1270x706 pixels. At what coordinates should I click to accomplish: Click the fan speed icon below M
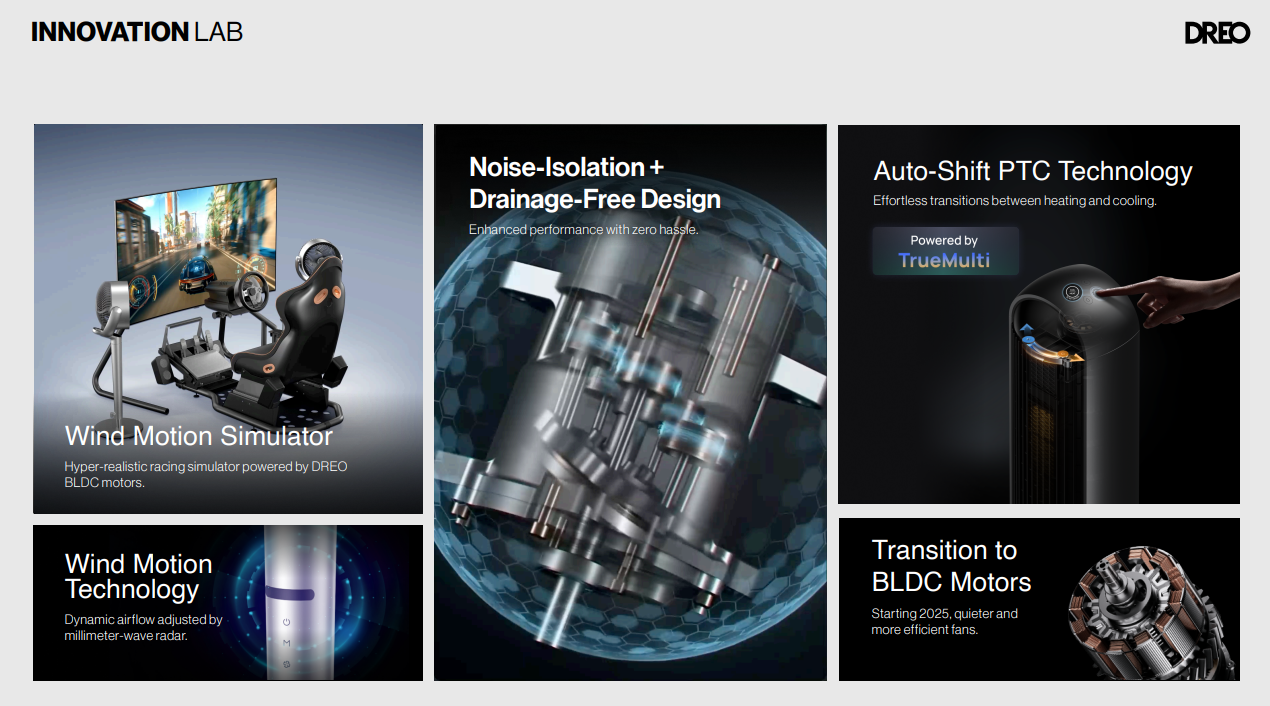pos(286,664)
